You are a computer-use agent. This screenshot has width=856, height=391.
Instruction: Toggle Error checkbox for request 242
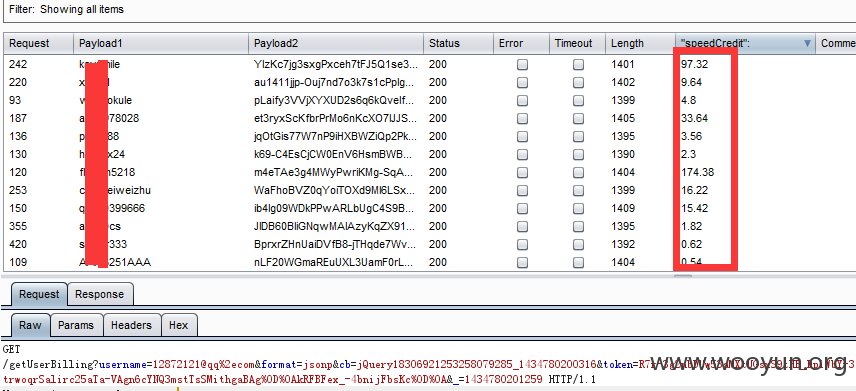522,64
